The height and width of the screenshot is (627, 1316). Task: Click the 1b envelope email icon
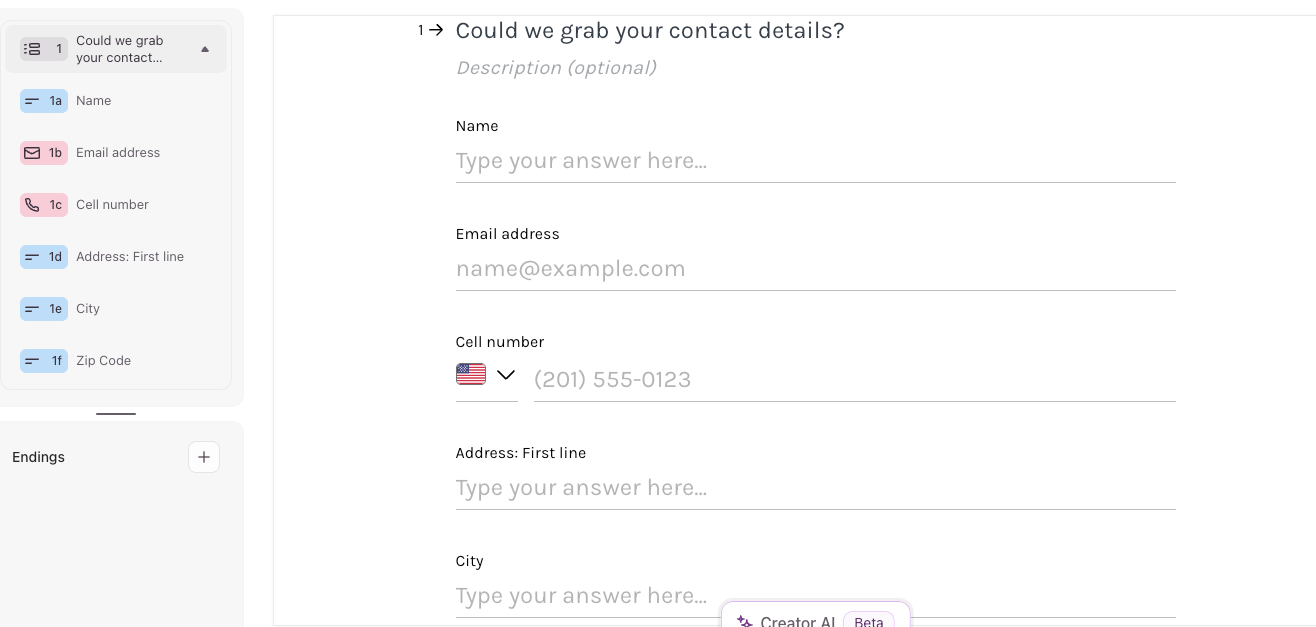tap(32, 153)
